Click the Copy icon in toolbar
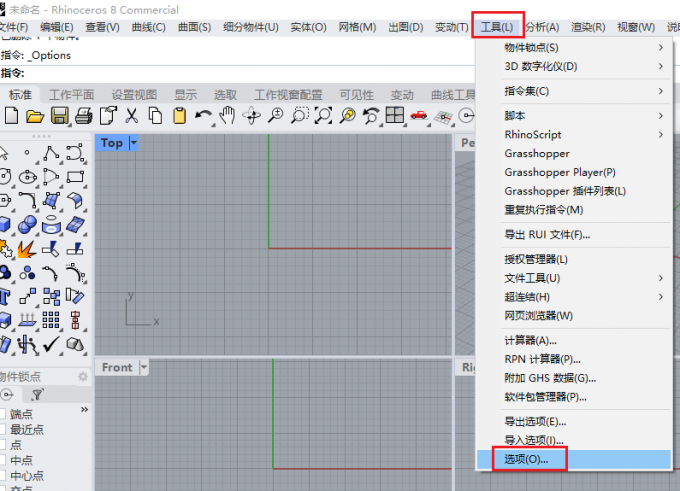The height and width of the screenshot is (491, 680). [155, 116]
